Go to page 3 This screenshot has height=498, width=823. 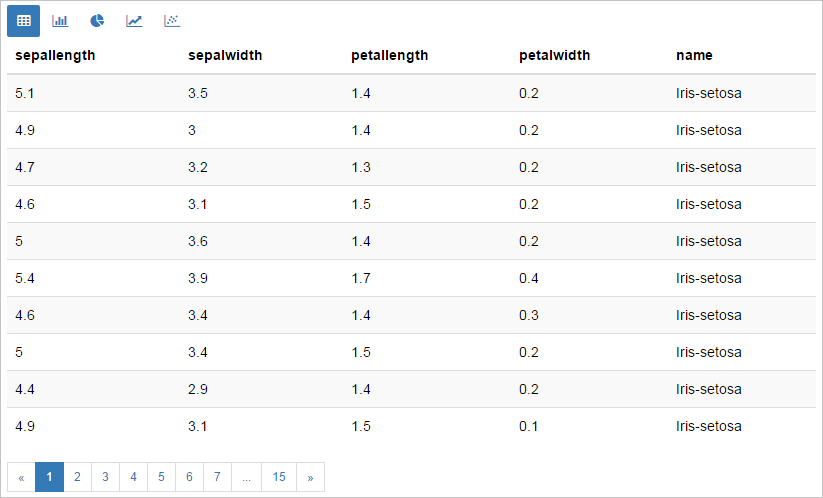click(x=105, y=477)
